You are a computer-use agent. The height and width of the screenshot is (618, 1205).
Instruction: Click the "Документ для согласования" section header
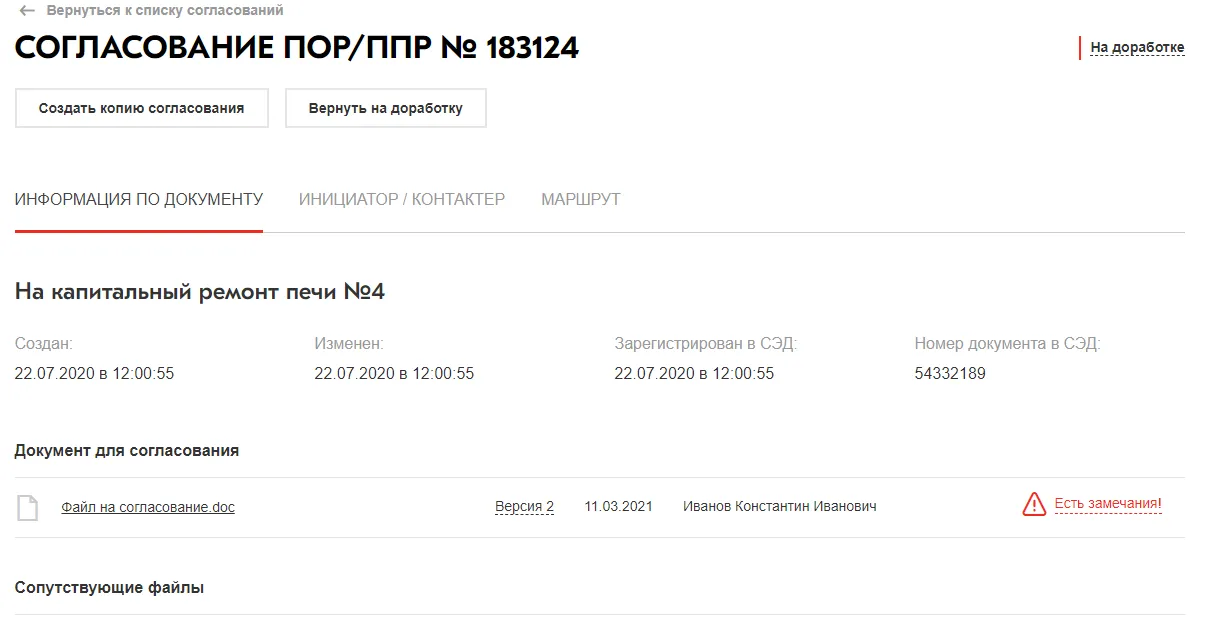127,450
